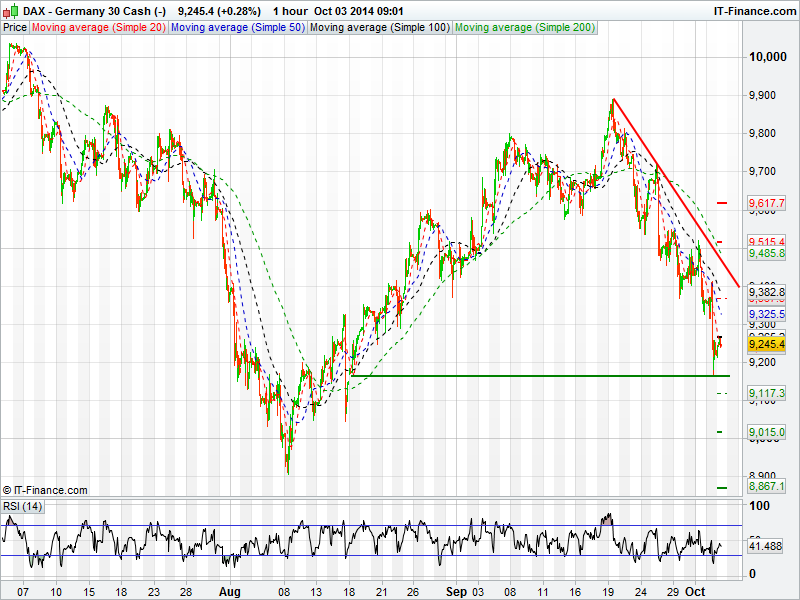Select the red 9,515.4 price level label
This screenshot has width=800, height=600.
click(x=766, y=242)
